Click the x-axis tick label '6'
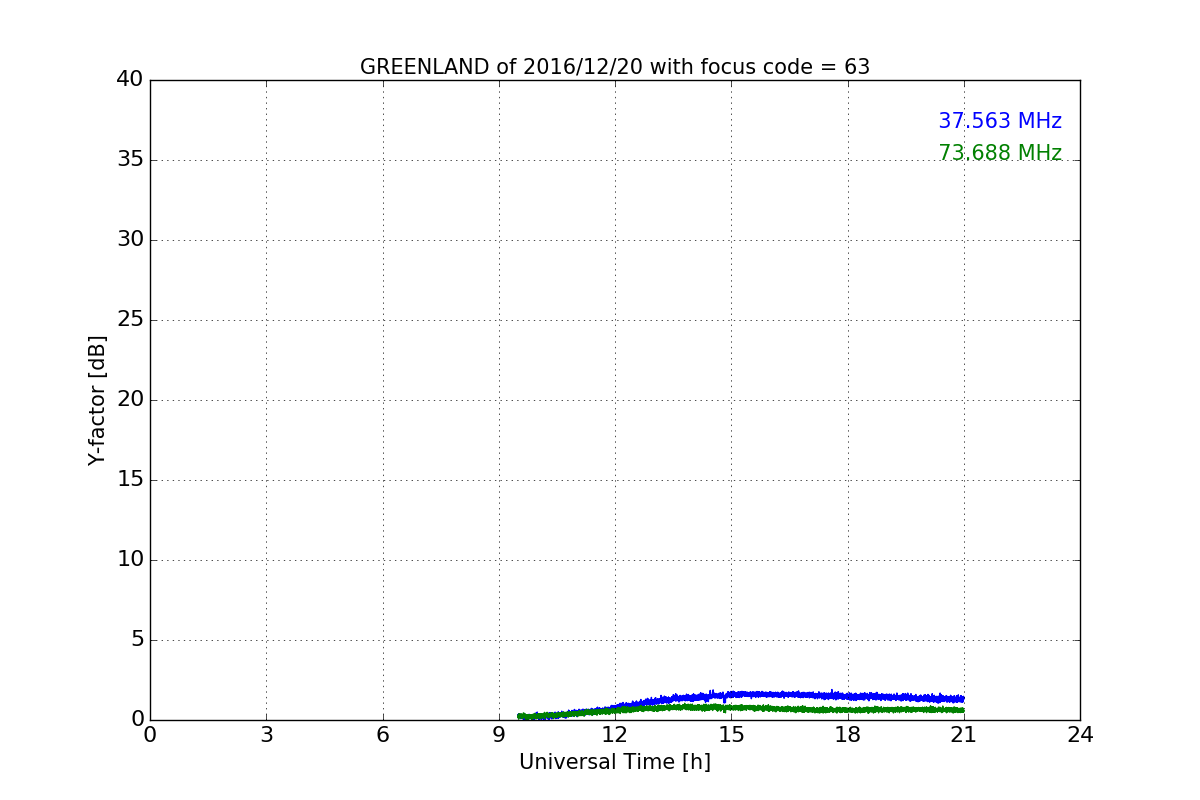1200x800 pixels. coord(383,735)
